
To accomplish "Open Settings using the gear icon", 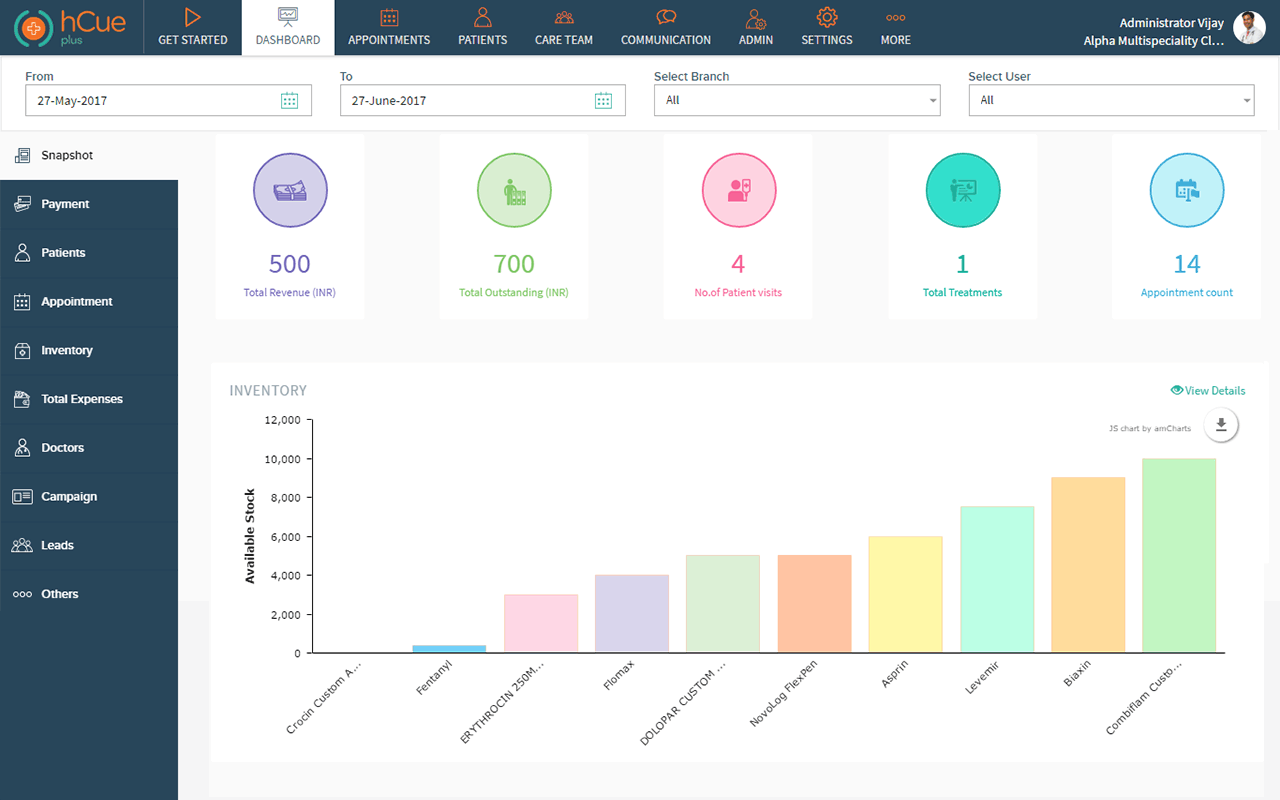I will [x=826, y=27].
